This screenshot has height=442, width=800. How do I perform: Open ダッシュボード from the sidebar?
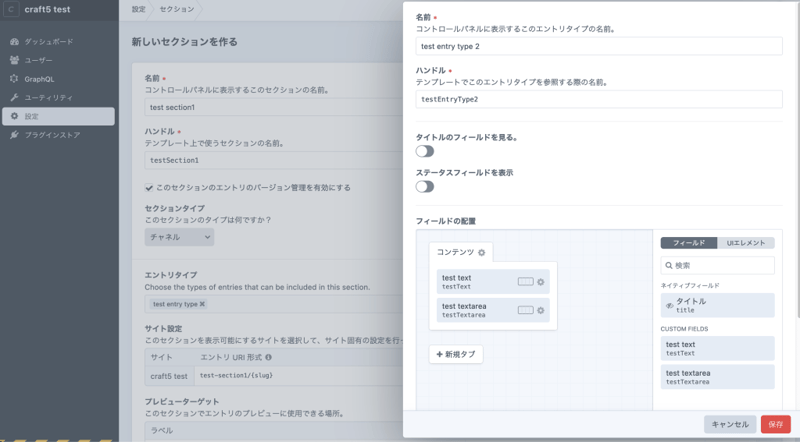[50, 43]
